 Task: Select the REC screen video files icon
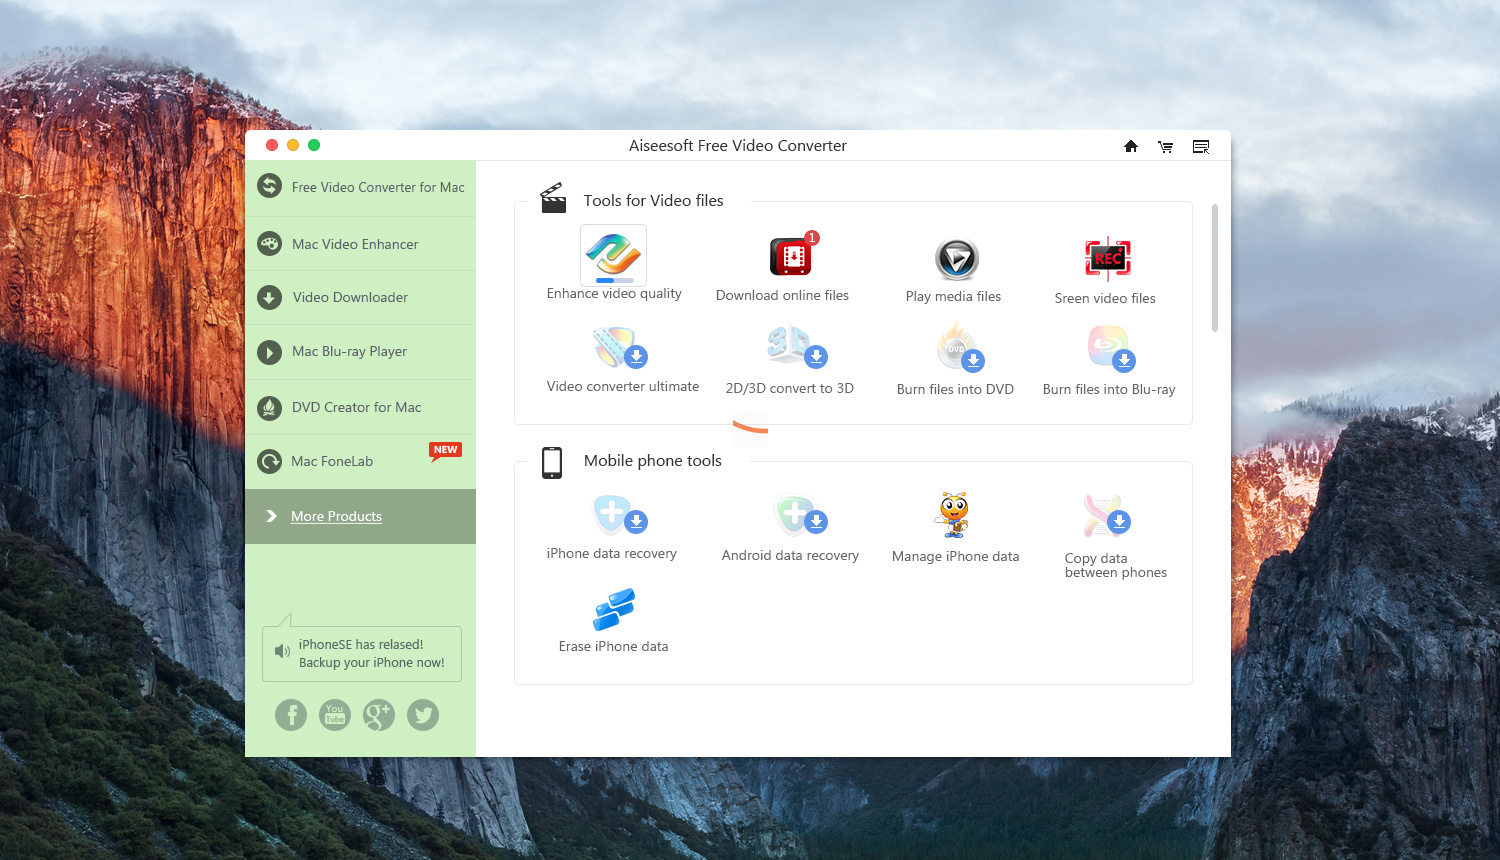pos(1108,259)
